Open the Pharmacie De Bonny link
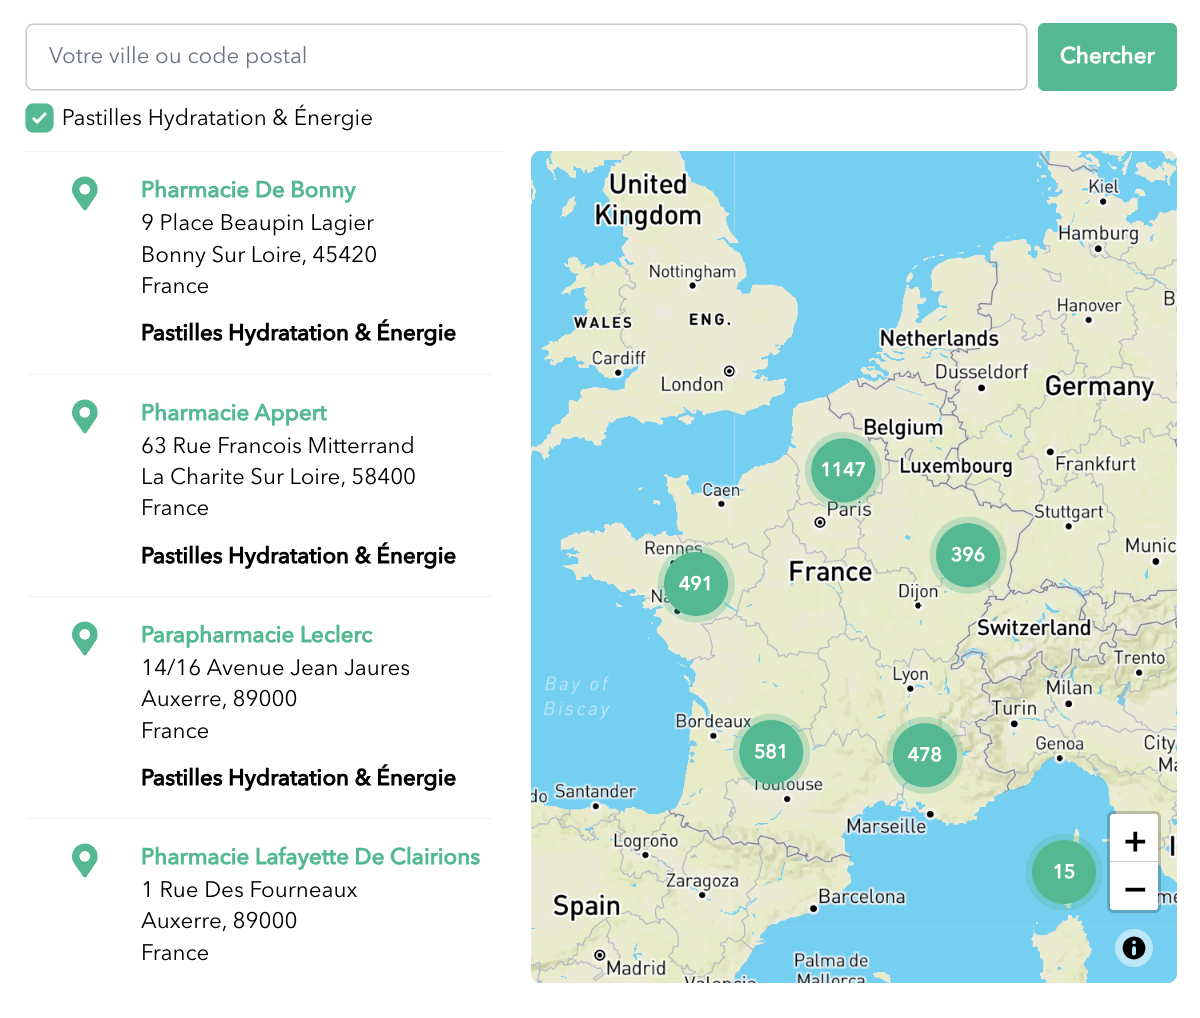Viewport: 1200px width, 1018px height. [248, 190]
